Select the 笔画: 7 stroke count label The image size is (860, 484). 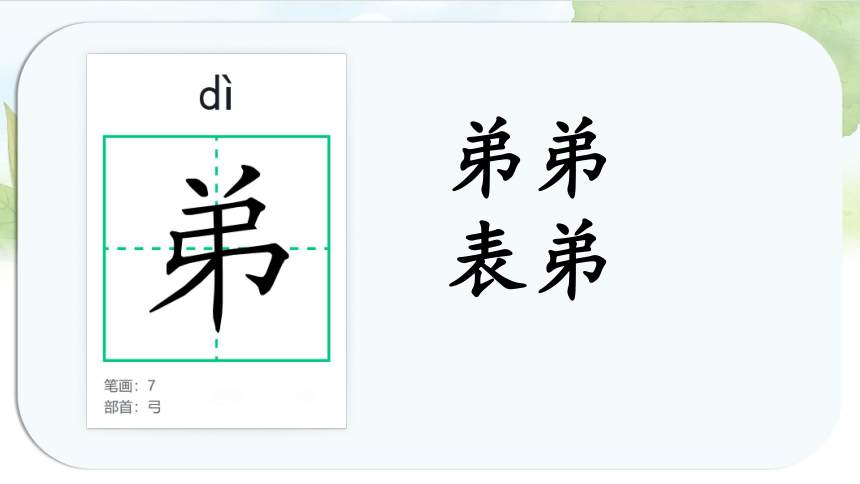tap(129, 386)
